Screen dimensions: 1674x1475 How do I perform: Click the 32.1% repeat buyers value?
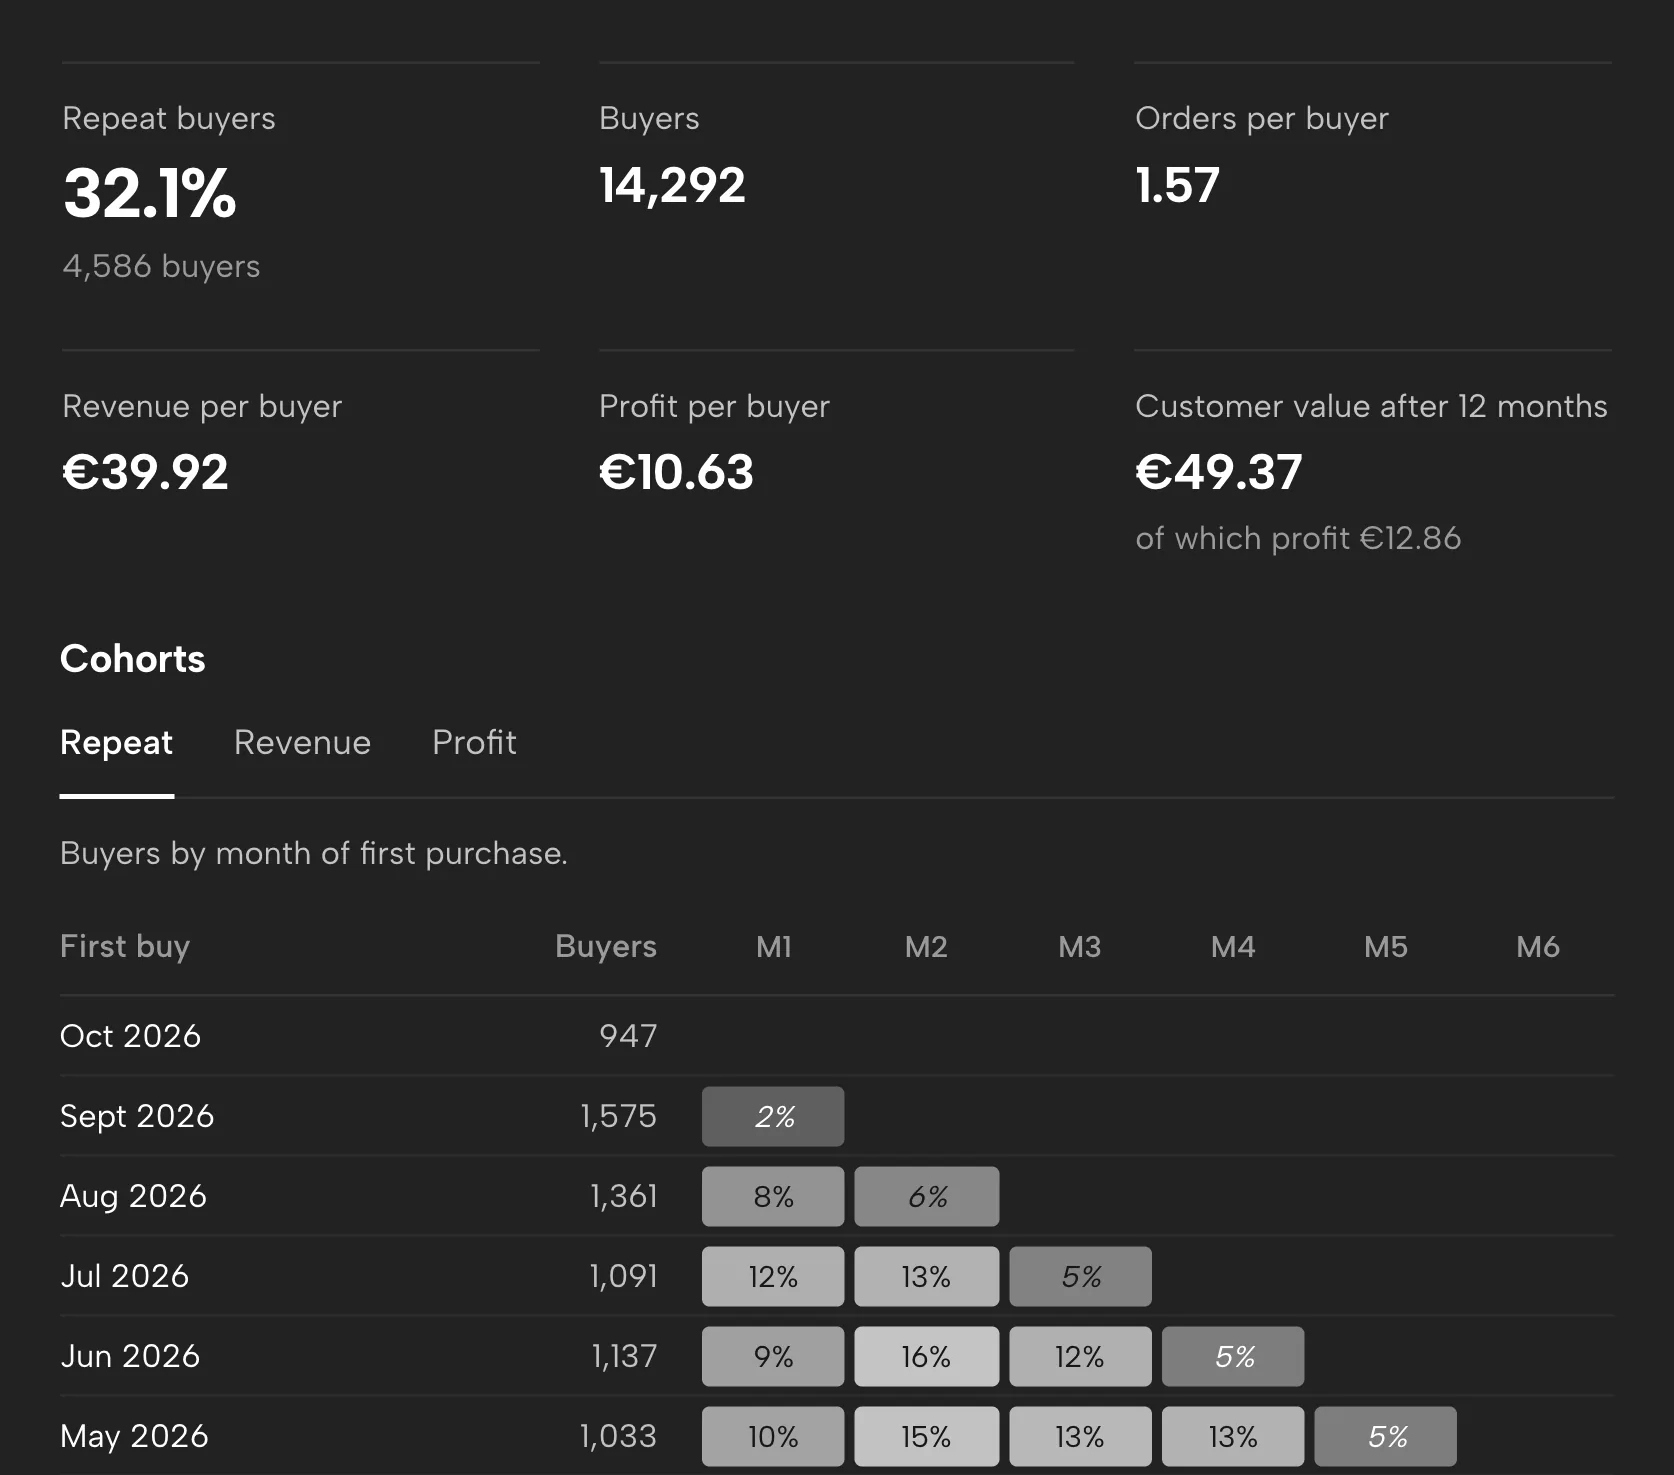click(150, 192)
